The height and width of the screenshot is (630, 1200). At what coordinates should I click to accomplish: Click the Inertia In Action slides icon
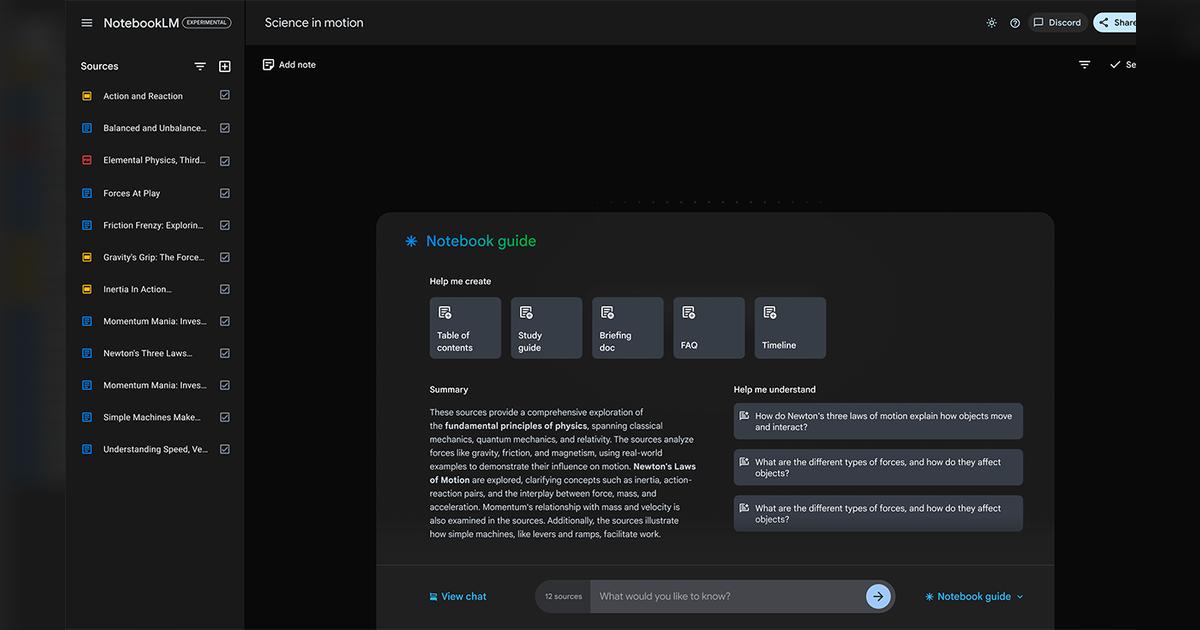coord(87,289)
